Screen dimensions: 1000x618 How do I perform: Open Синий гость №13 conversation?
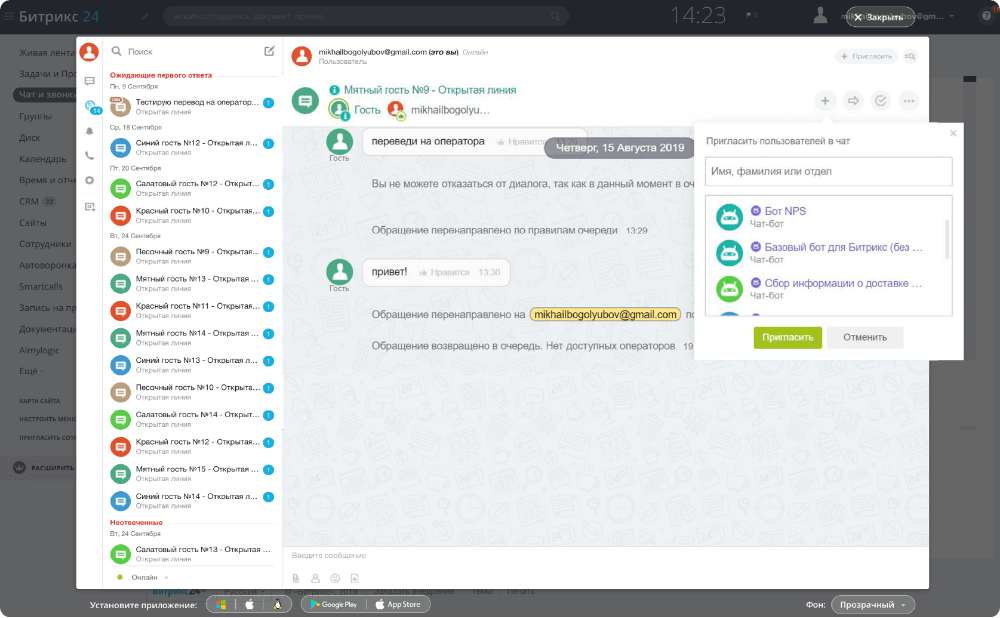pos(192,365)
